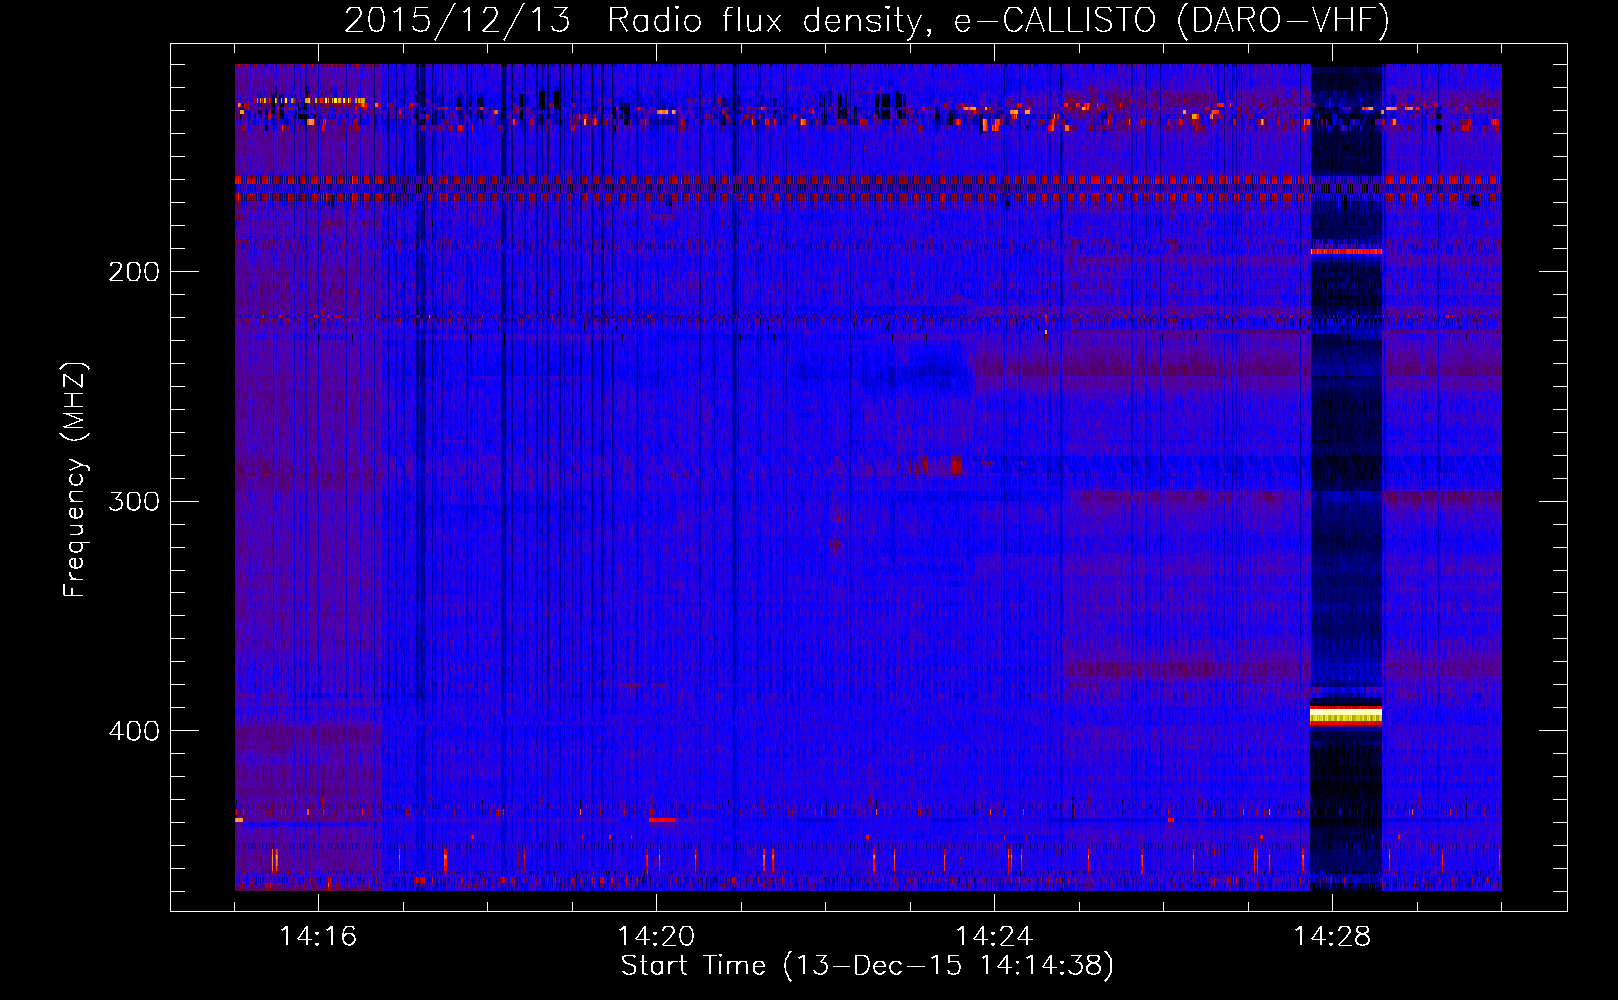Click the bright yellow-white band near 400 MHz

[1346, 715]
